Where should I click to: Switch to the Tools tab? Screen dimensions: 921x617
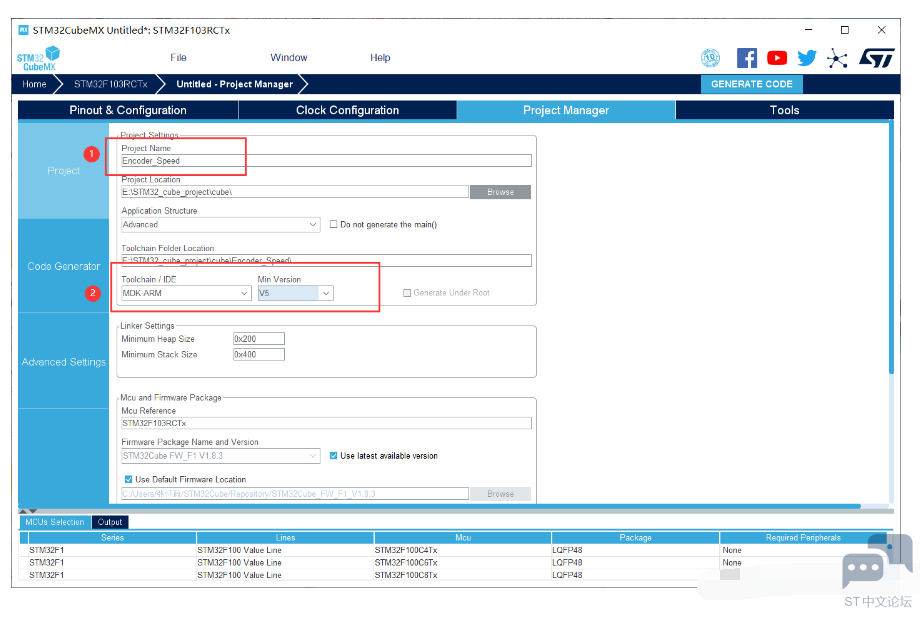(785, 110)
